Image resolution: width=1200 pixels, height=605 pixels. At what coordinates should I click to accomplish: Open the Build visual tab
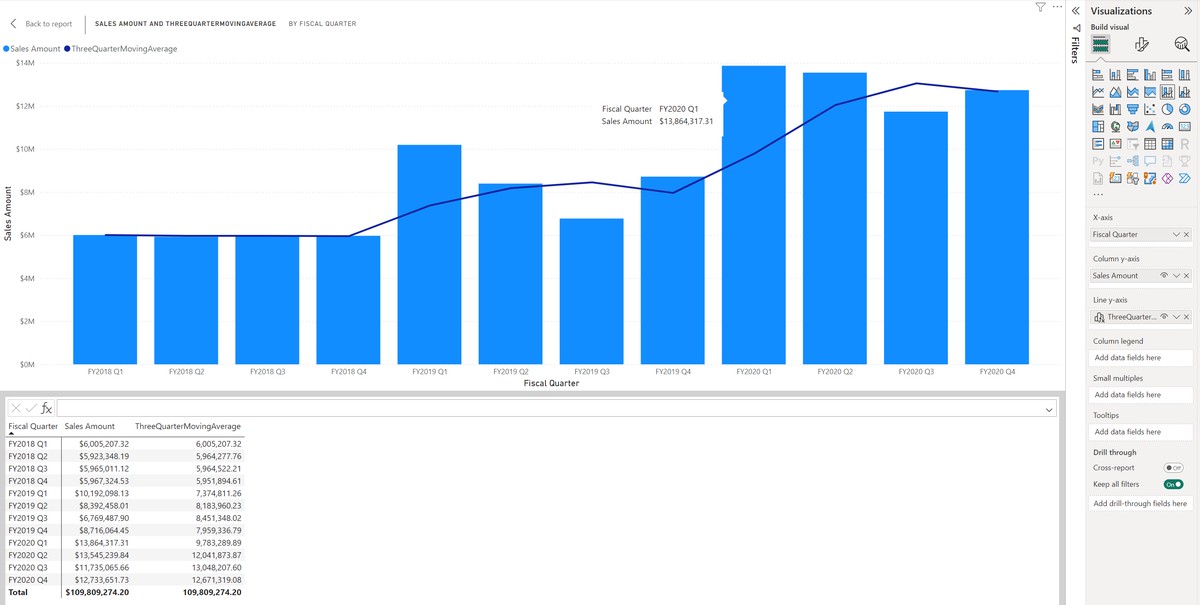coord(1100,44)
